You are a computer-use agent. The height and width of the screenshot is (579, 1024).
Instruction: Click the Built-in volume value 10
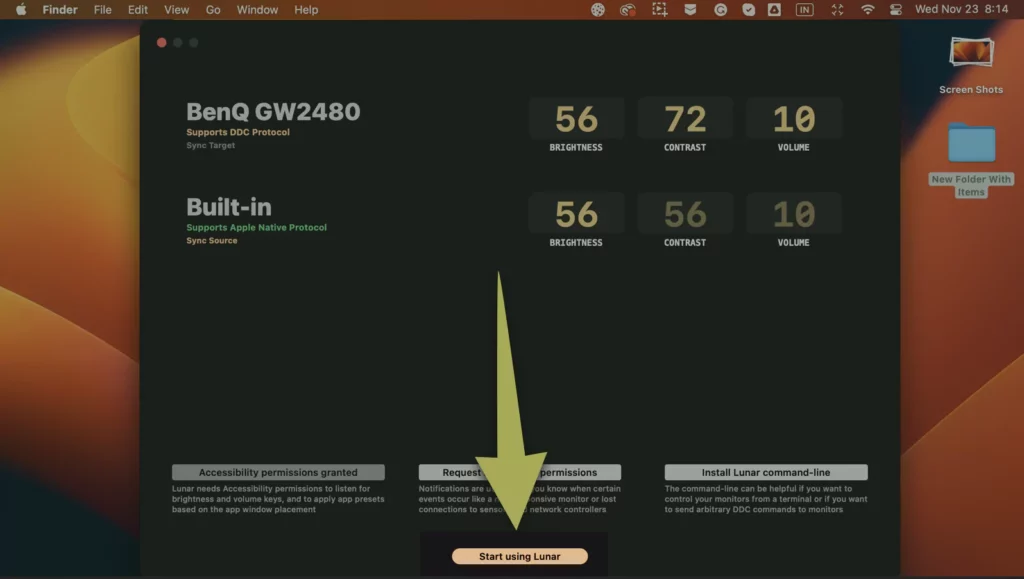pos(794,214)
